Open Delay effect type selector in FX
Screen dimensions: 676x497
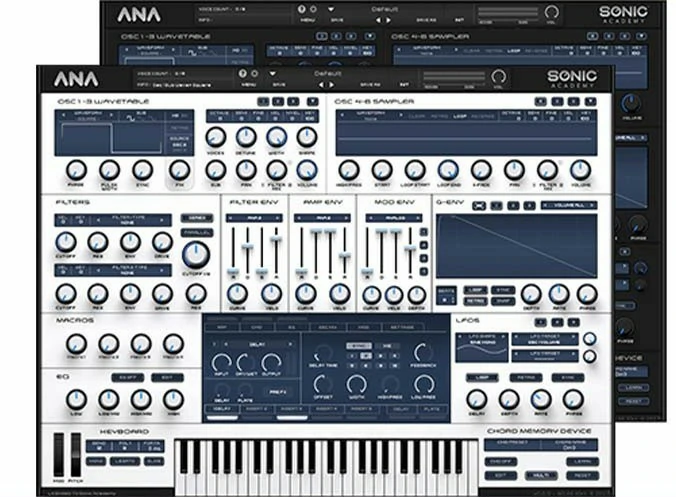click(x=257, y=344)
